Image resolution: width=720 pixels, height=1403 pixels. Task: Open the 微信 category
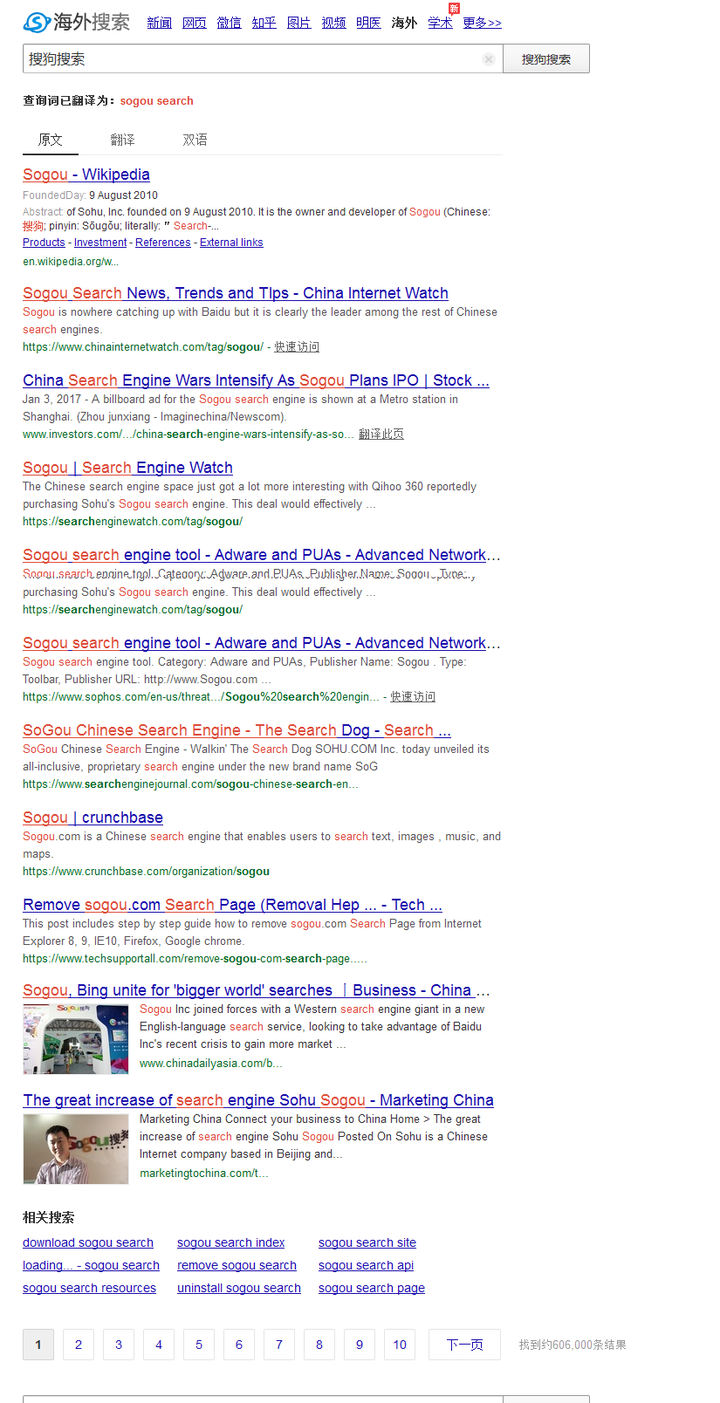pyautogui.click(x=229, y=23)
